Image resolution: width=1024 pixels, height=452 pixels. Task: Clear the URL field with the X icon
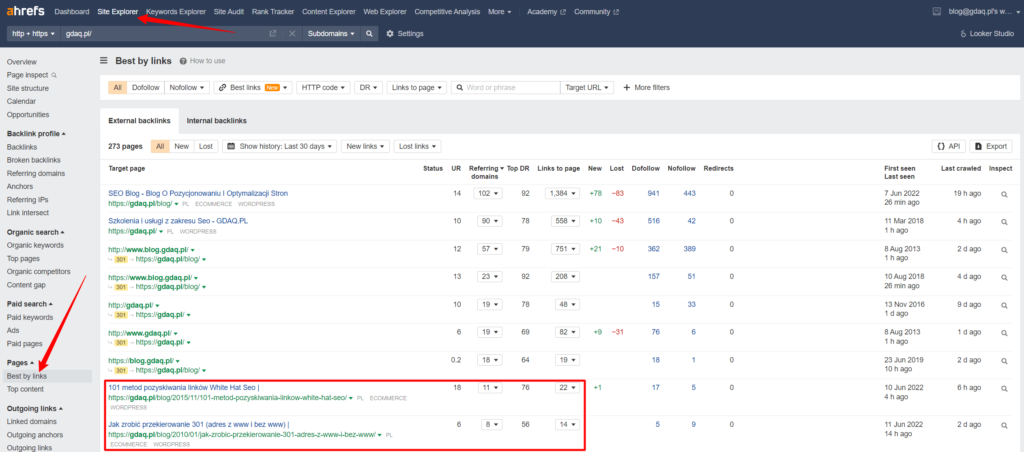(x=292, y=33)
